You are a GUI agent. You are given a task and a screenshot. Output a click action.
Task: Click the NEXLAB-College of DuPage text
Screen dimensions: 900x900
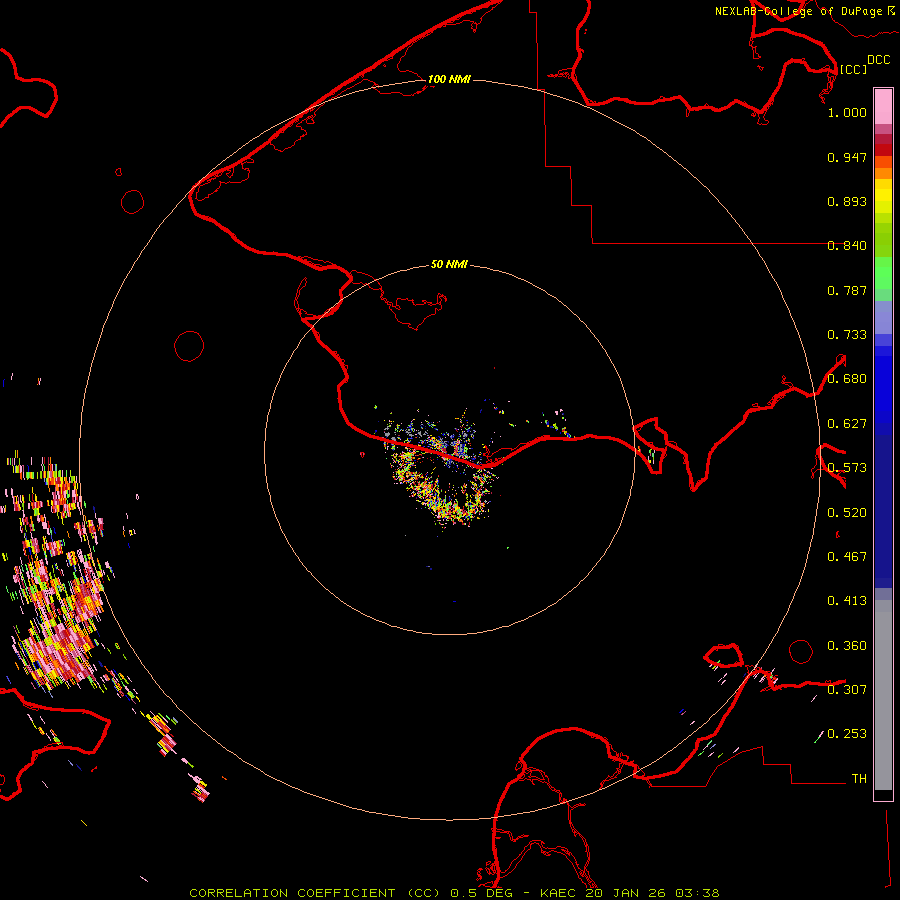click(x=798, y=11)
